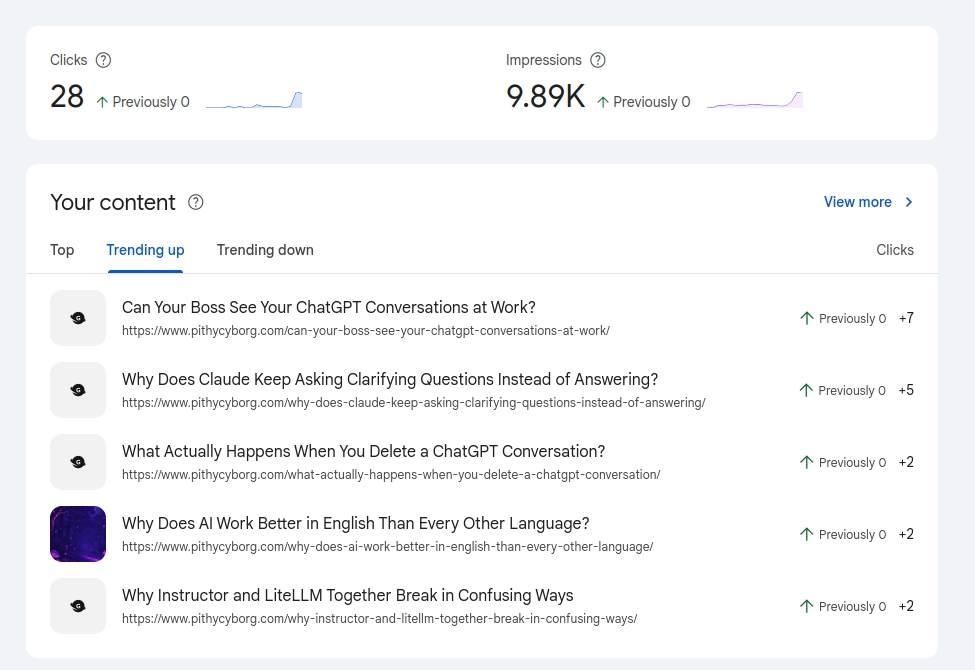Click the Clicks column header

[895, 250]
